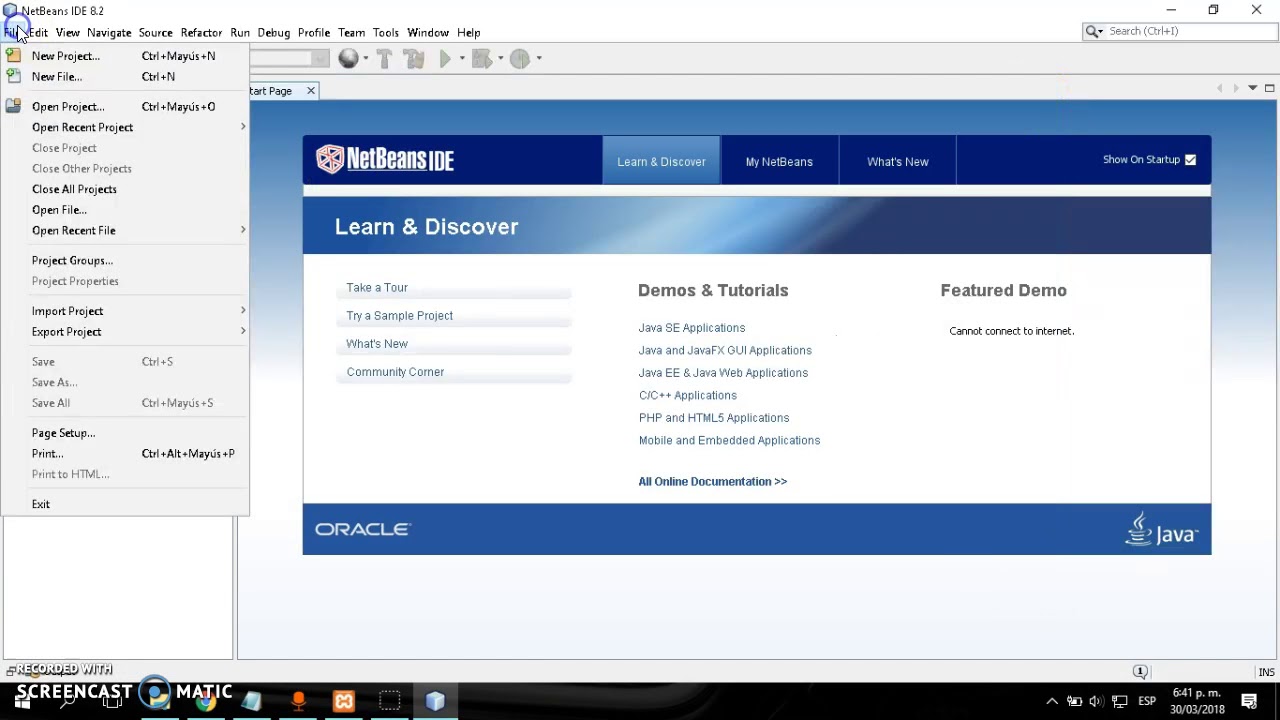Open the Take a Tour link

click(377, 288)
